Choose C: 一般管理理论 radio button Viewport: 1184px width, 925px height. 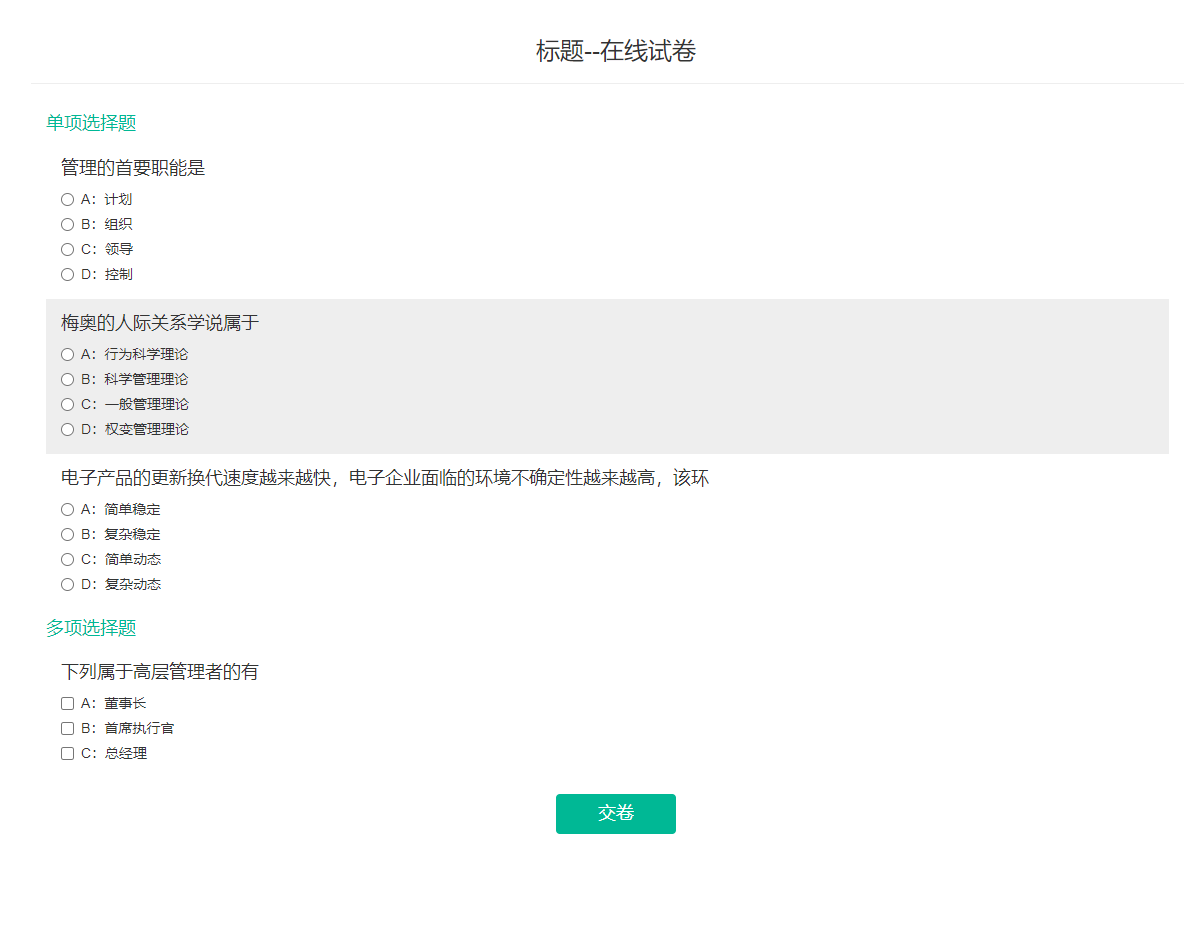tap(67, 404)
